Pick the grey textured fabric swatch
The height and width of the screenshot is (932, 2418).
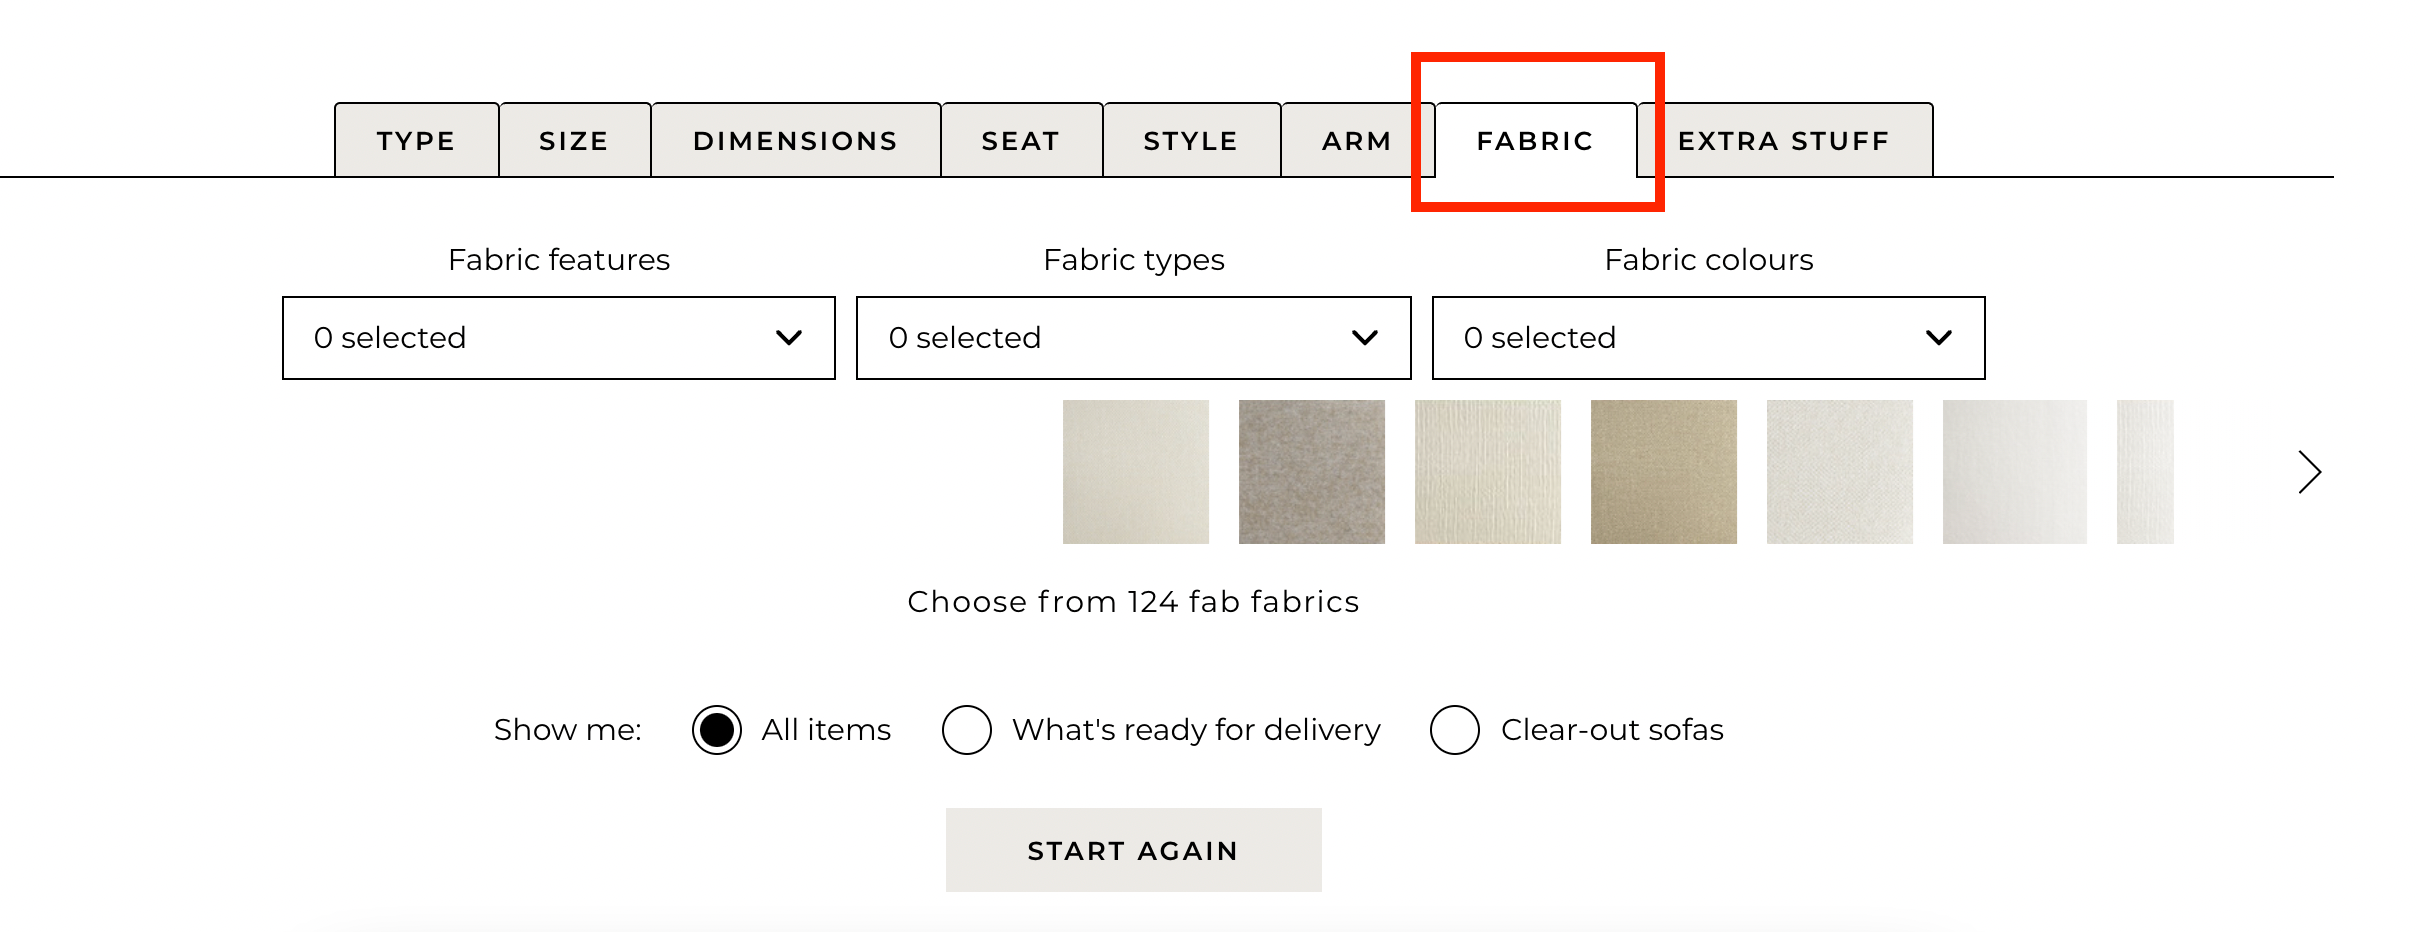1312,472
